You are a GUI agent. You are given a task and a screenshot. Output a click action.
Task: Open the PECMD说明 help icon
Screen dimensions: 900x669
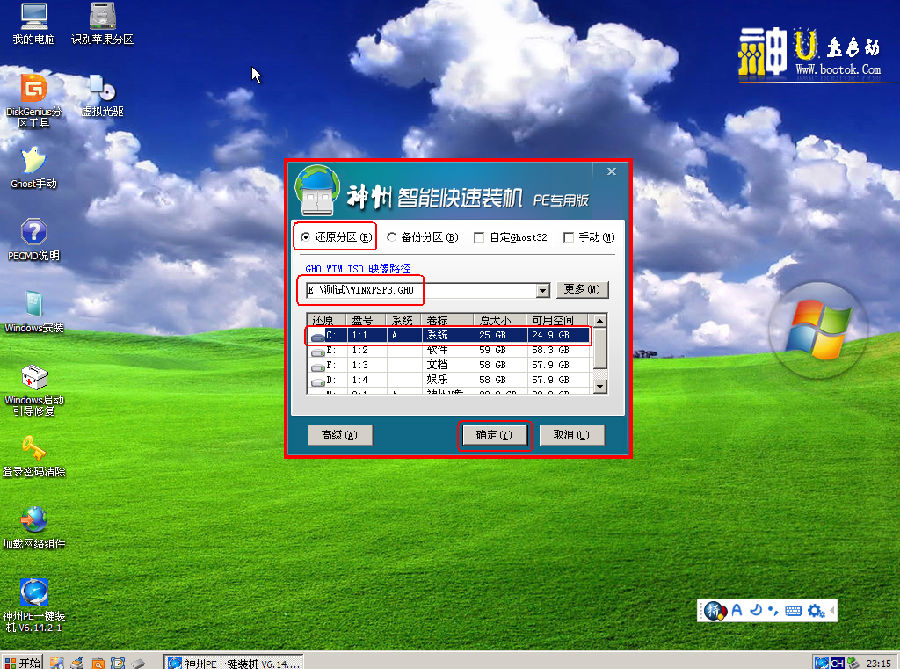(33, 233)
